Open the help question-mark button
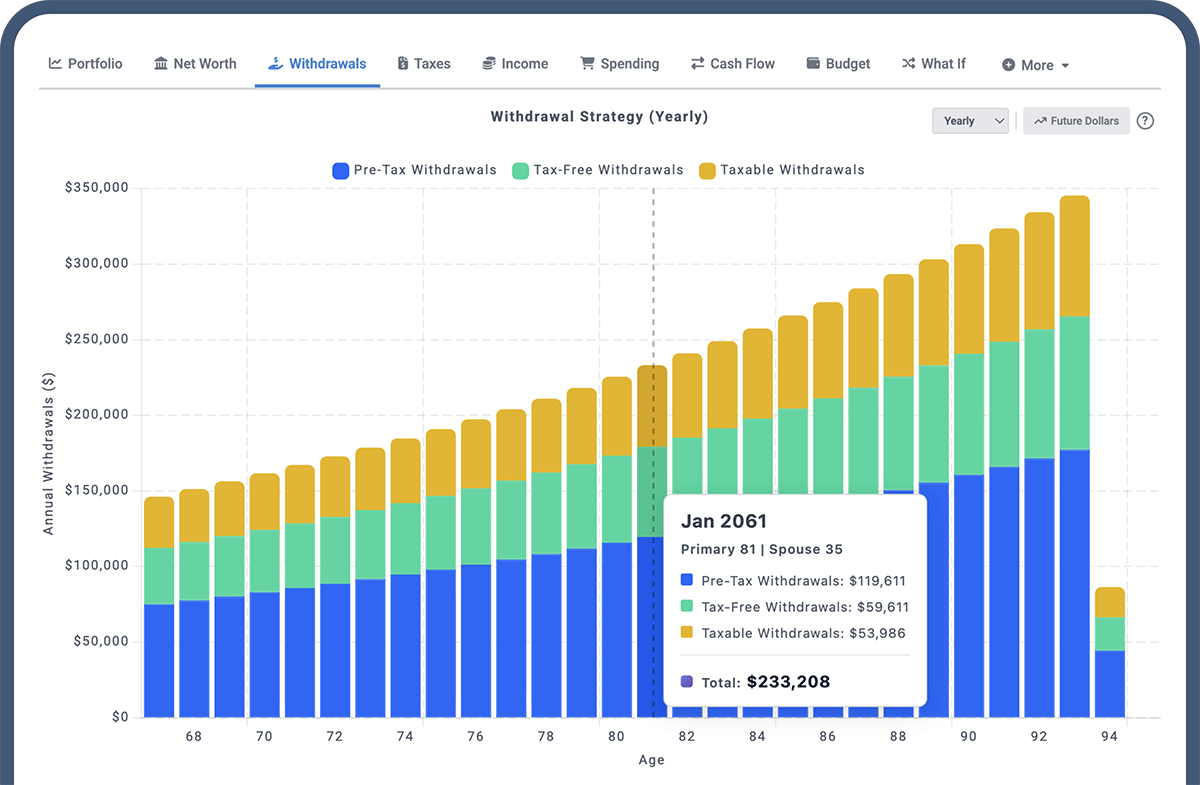 (1145, 120)
